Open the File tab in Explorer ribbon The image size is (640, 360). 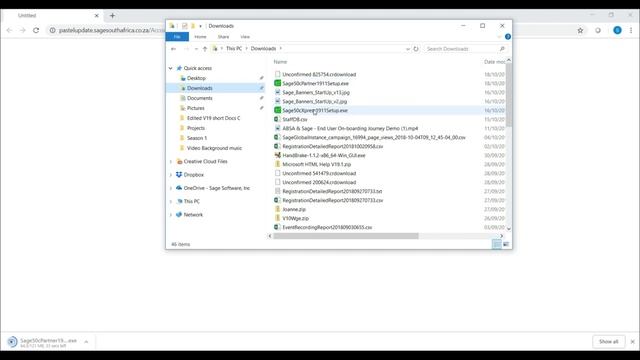click(177, 37)
